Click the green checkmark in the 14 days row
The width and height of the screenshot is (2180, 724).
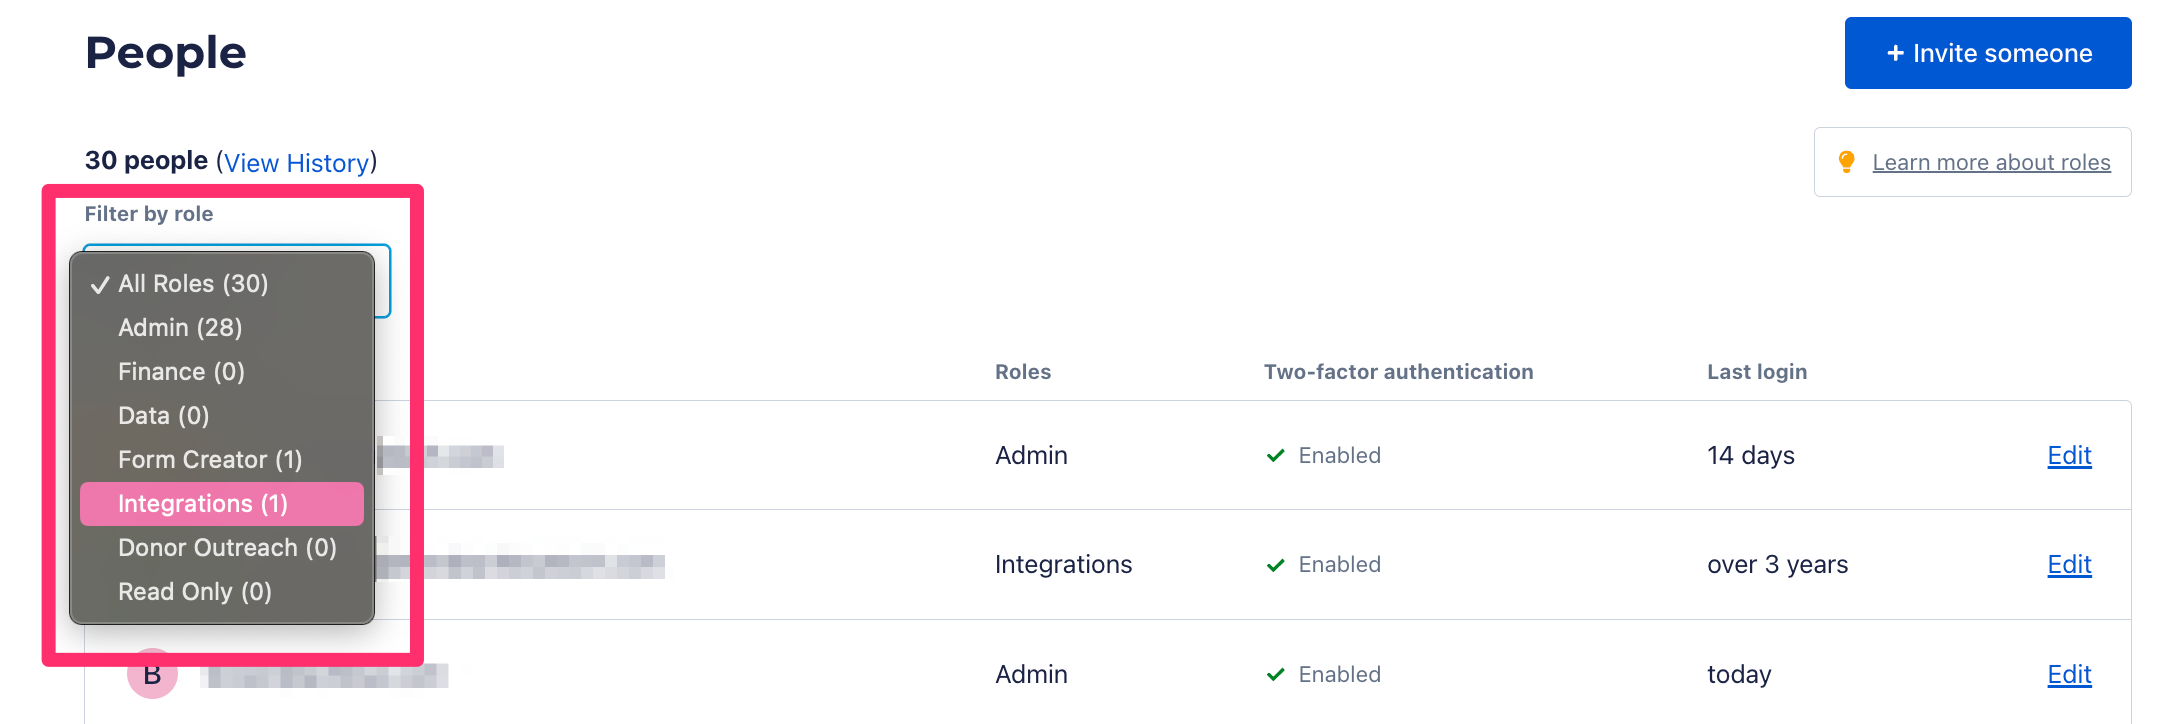(1275, 456)
